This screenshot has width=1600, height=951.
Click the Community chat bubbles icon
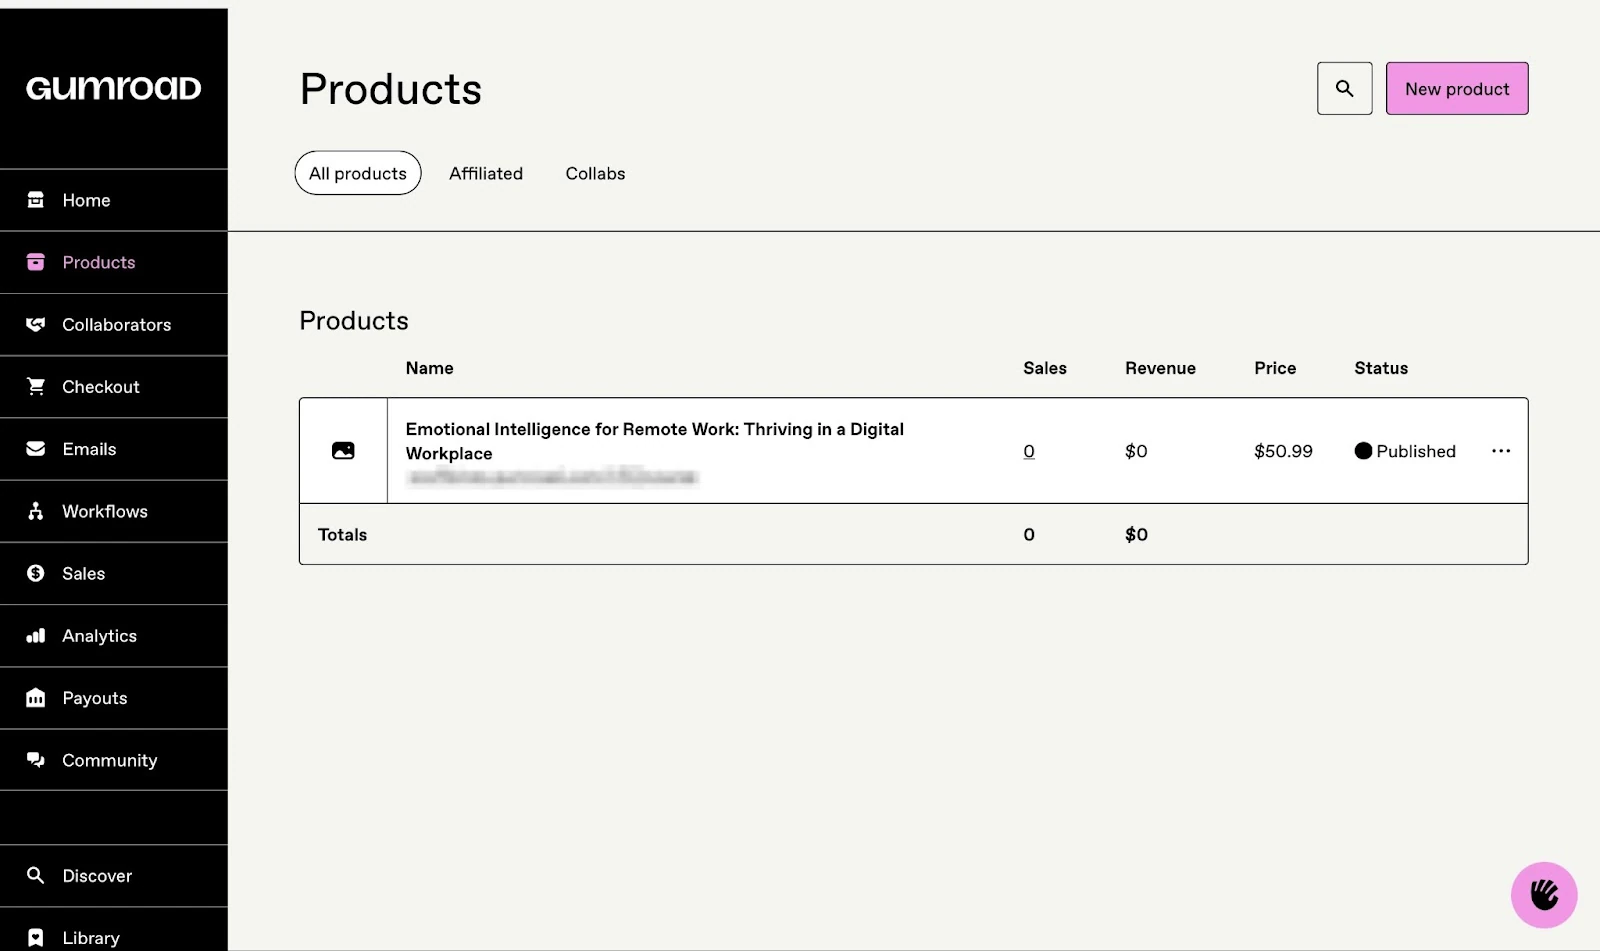[36, 760]
